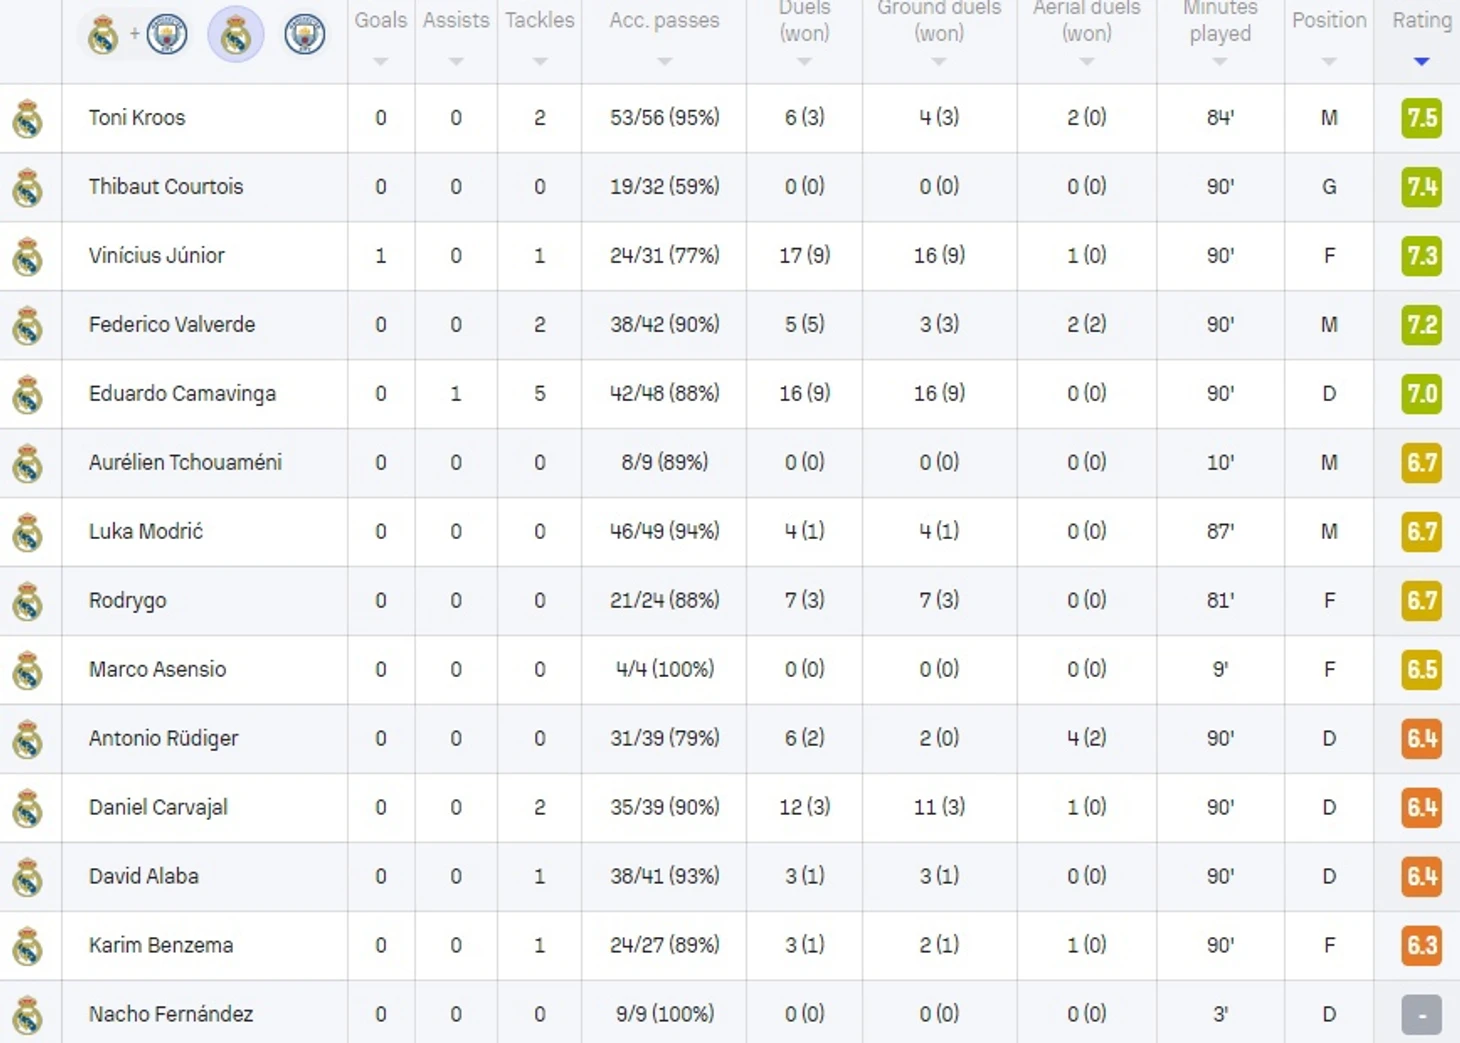1460x1043 pixels.
Task: Sort by Assists using its arrow
Action: click(x=456, y=62)
